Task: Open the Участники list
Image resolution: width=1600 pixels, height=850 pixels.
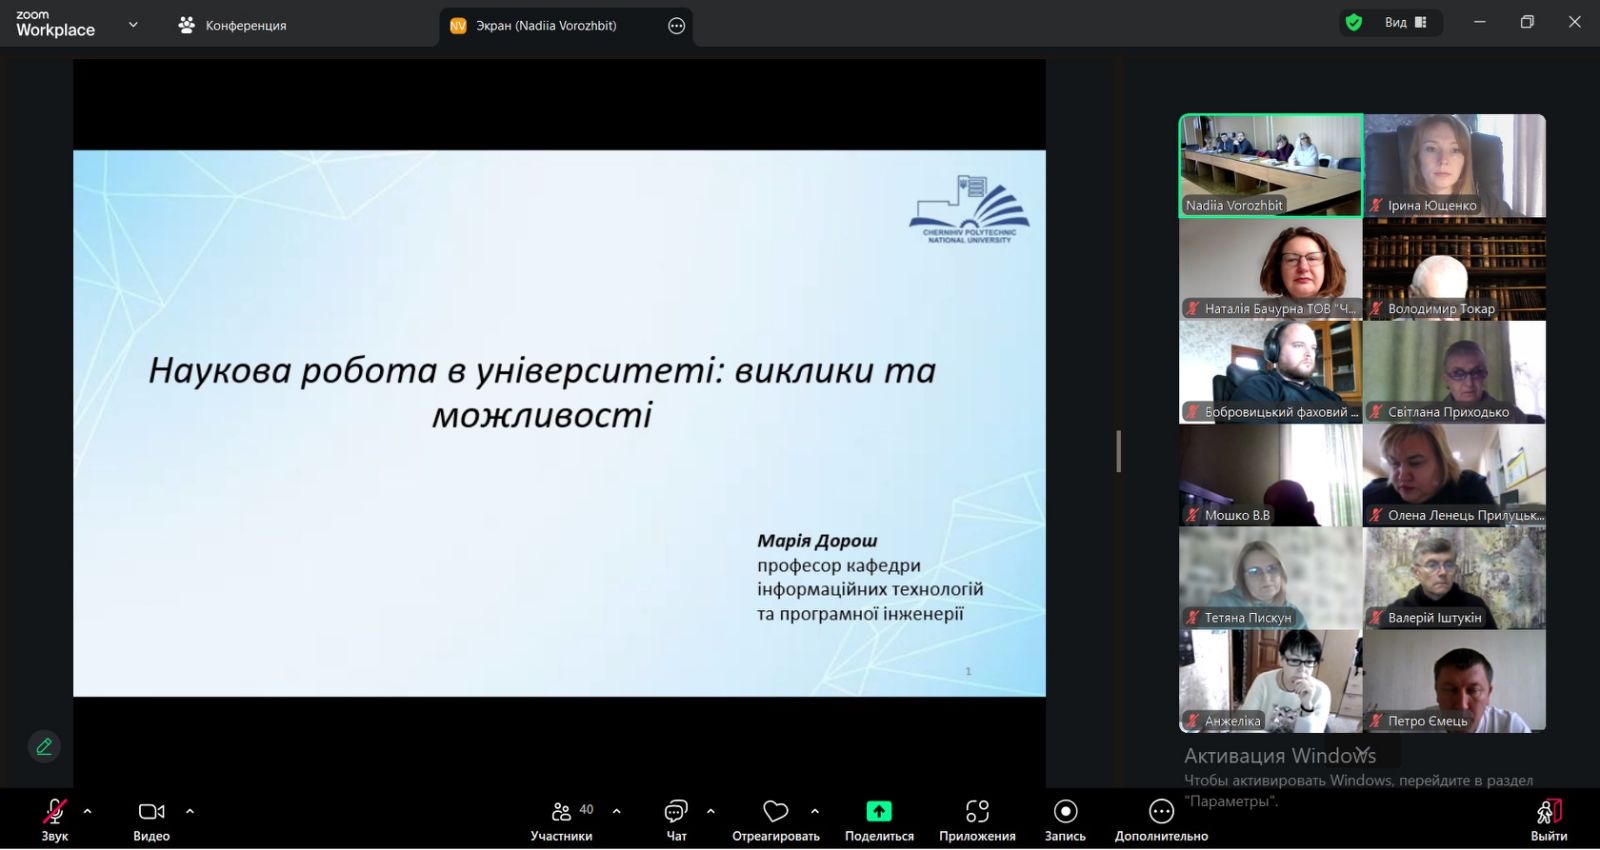Action: click(562, 812)
